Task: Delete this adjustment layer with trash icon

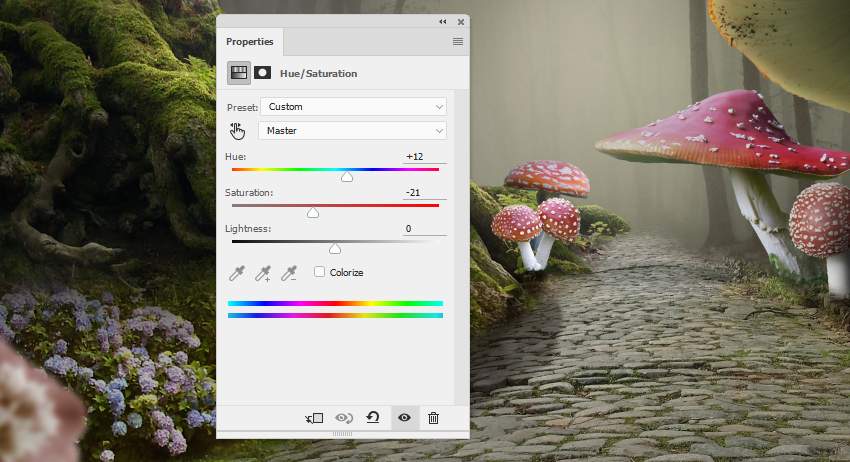Action: pos(433,418)
